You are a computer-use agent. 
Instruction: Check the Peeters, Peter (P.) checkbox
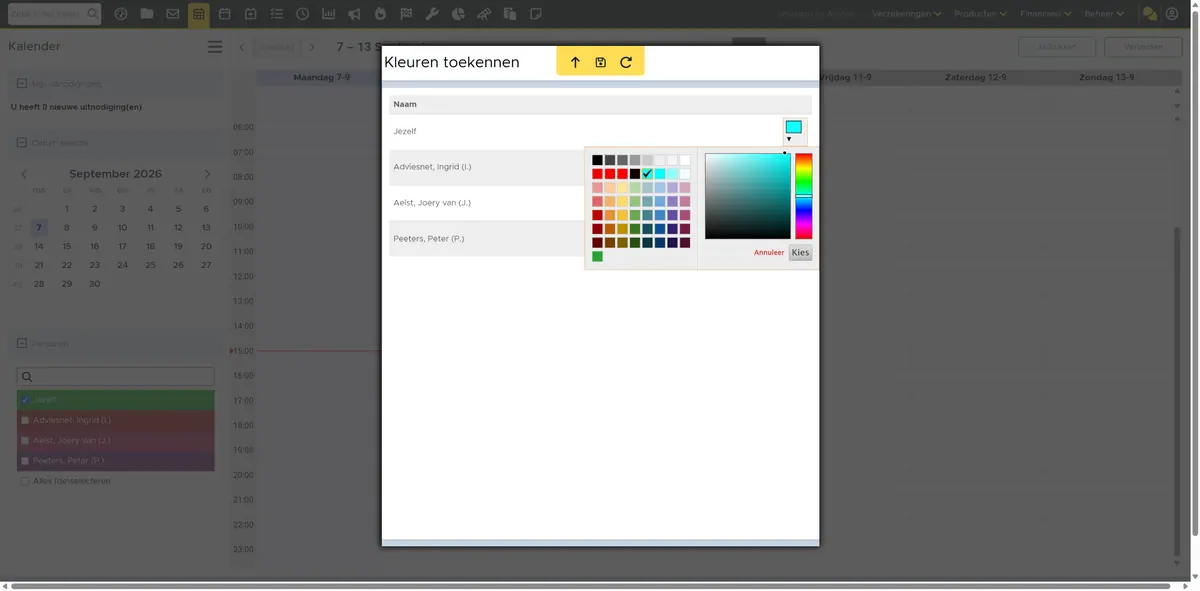(x=25, y=461)
